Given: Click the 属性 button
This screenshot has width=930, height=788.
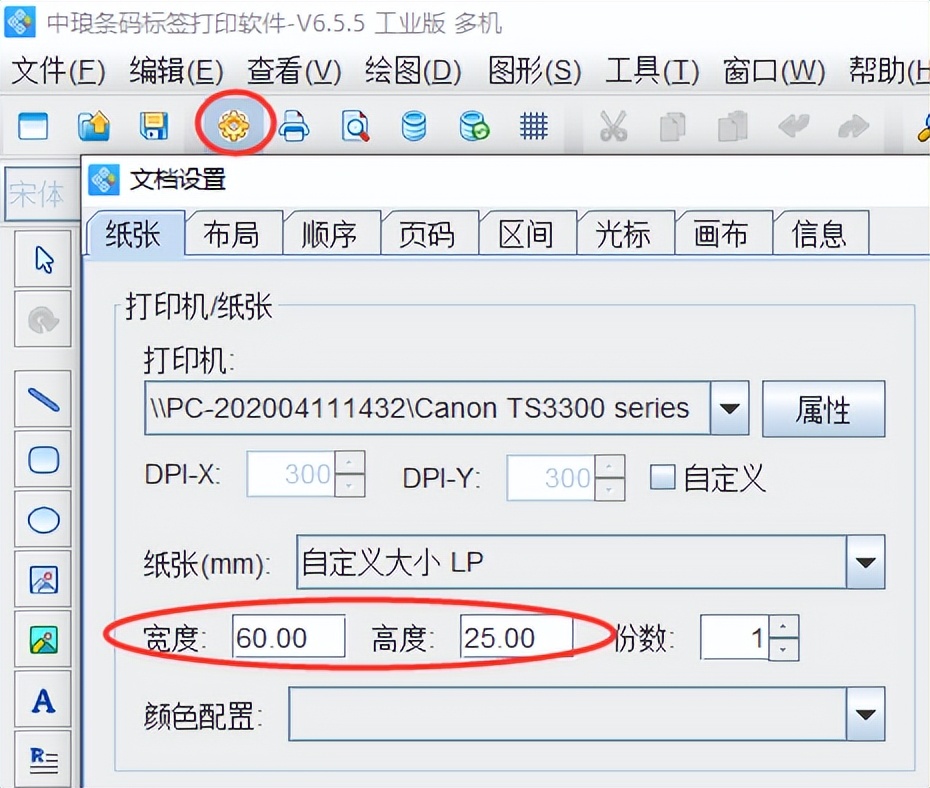Looking at the screenshot, I should tap(824, 409).
